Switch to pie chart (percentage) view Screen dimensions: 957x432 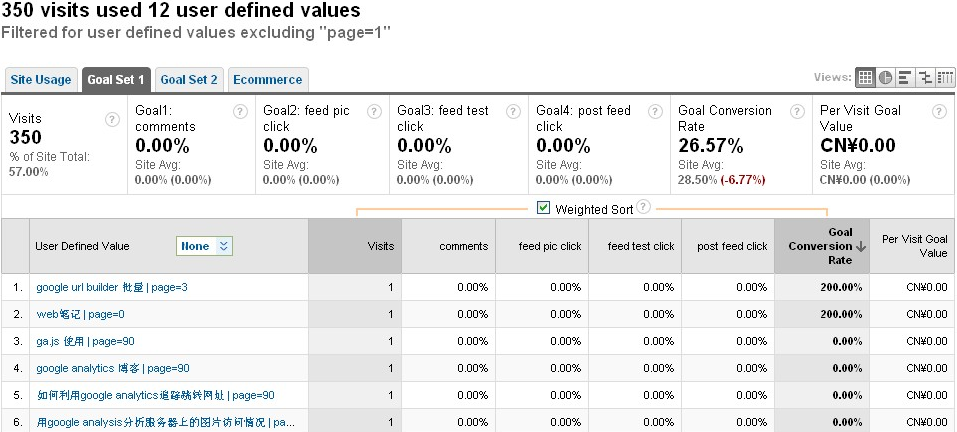pyautogui.click(x=885, y=77)
